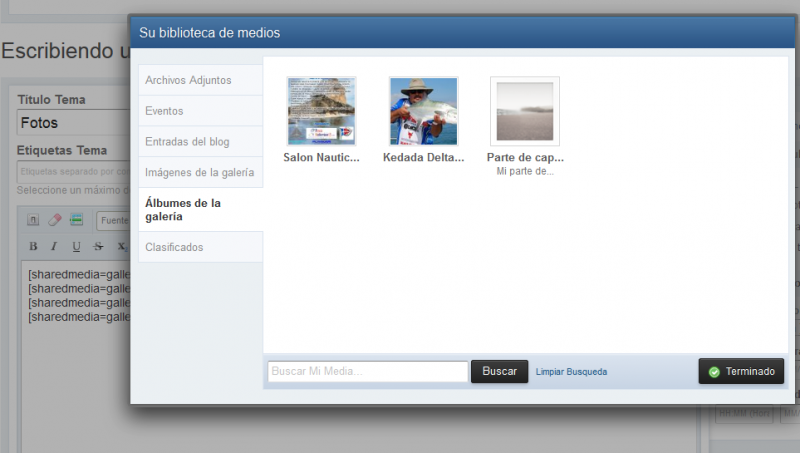The height and width of the screenshot is (453, 800).
Task: Click the Terminado button
Action: [x=741, y=371]
